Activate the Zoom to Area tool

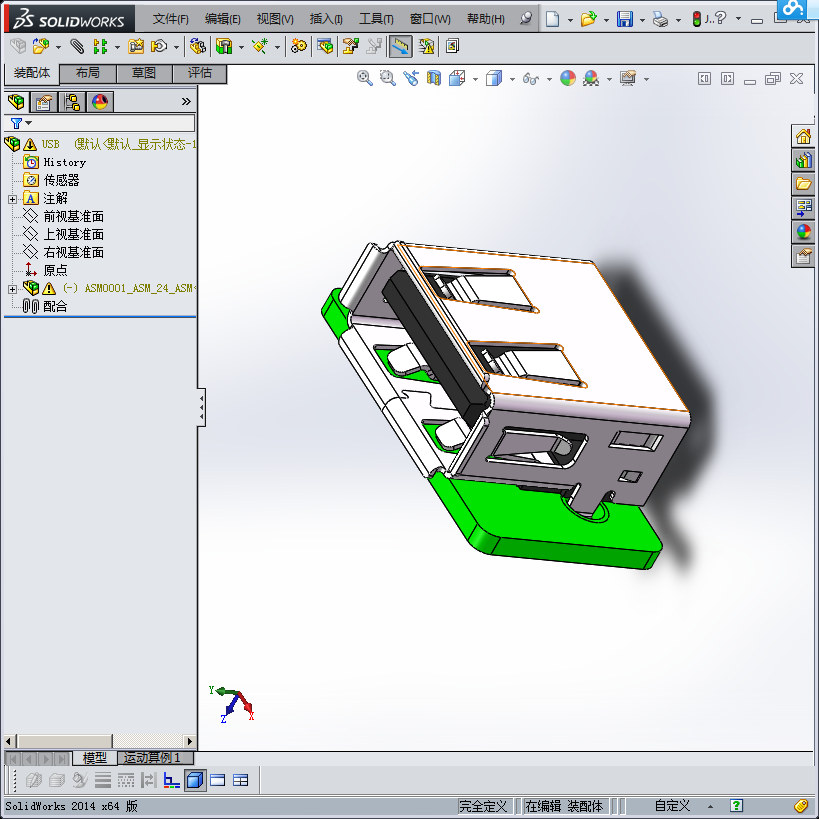[x=387, y=78]
